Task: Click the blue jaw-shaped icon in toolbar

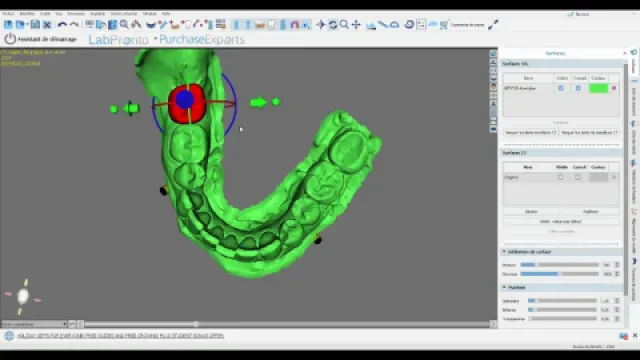Action: 151,25
